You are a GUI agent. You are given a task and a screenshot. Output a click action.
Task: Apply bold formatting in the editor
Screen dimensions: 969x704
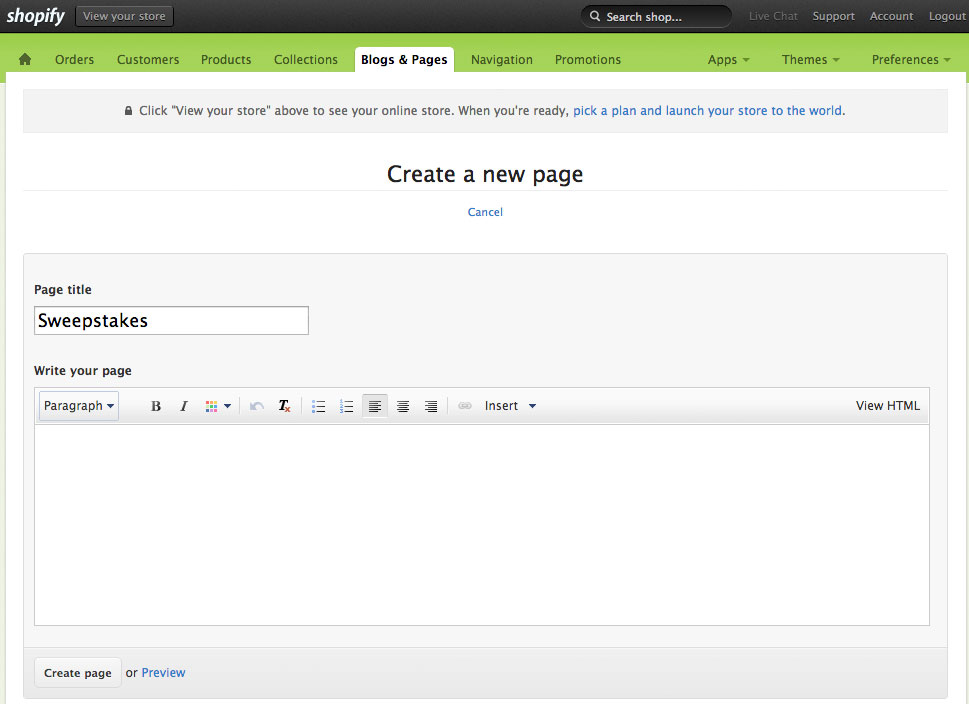click(155, 405)
